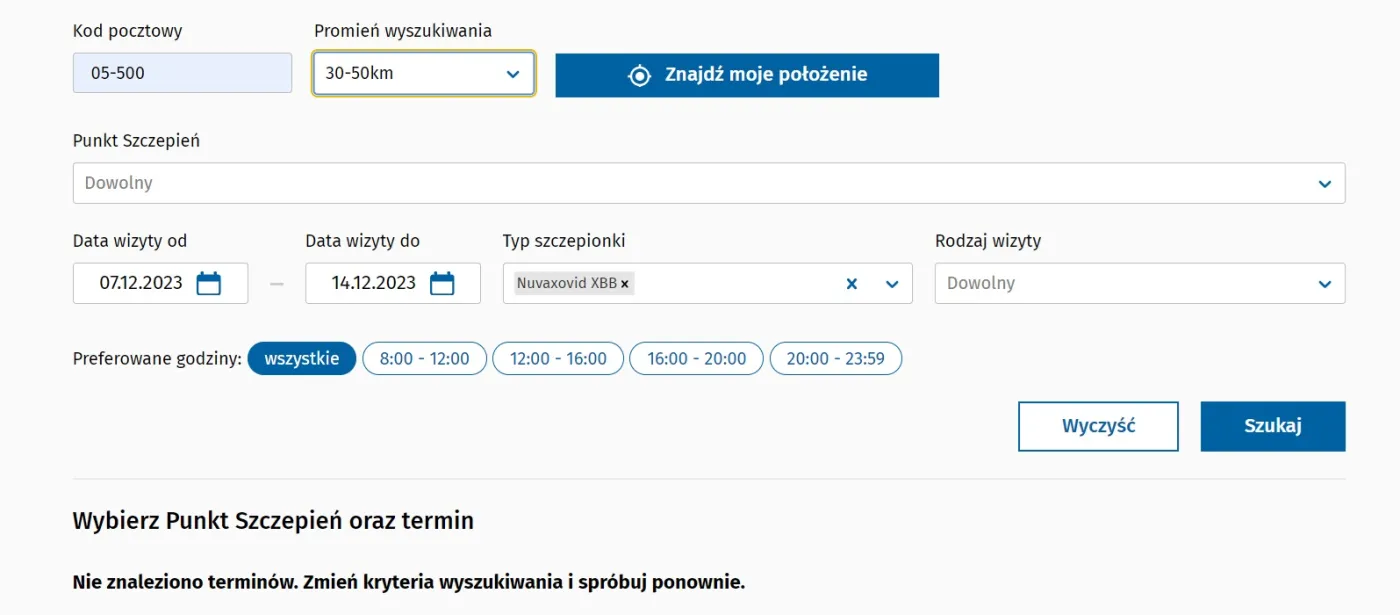Click the Wyczyść button
This screenshot has height=615, width=1400.
point(1098,426)
